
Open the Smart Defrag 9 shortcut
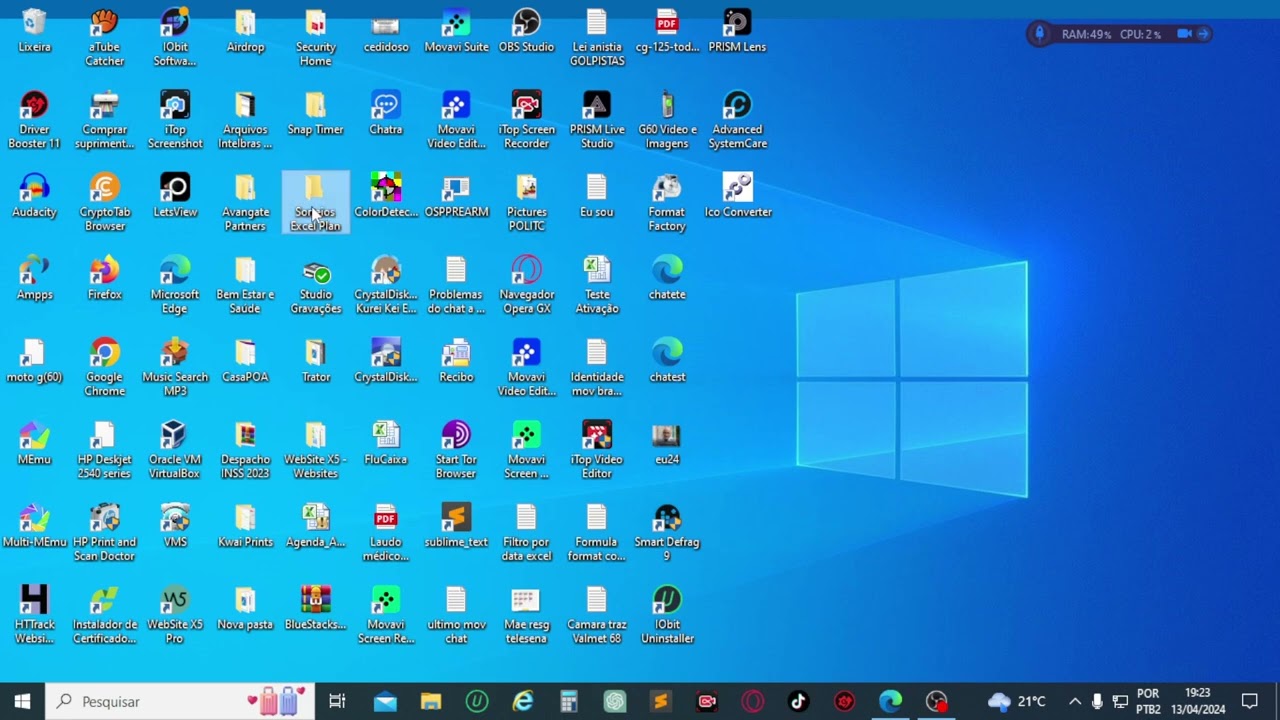[667, 520]
